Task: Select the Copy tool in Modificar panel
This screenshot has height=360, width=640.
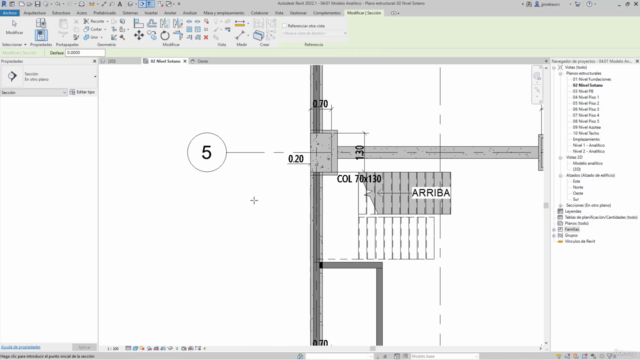Action: [x=152, y=36]
